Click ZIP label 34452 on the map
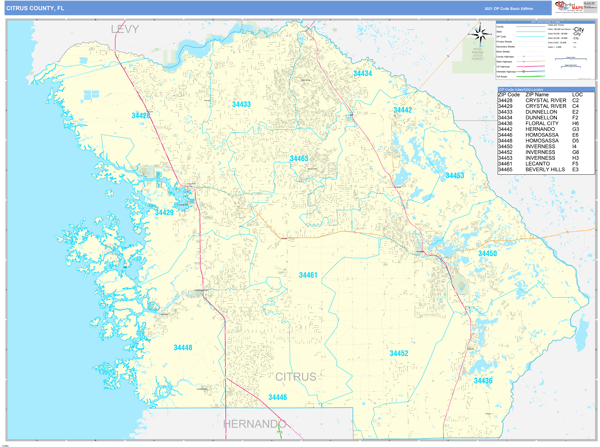This screenshot has width=600, height=447. [x=399, y=353]
